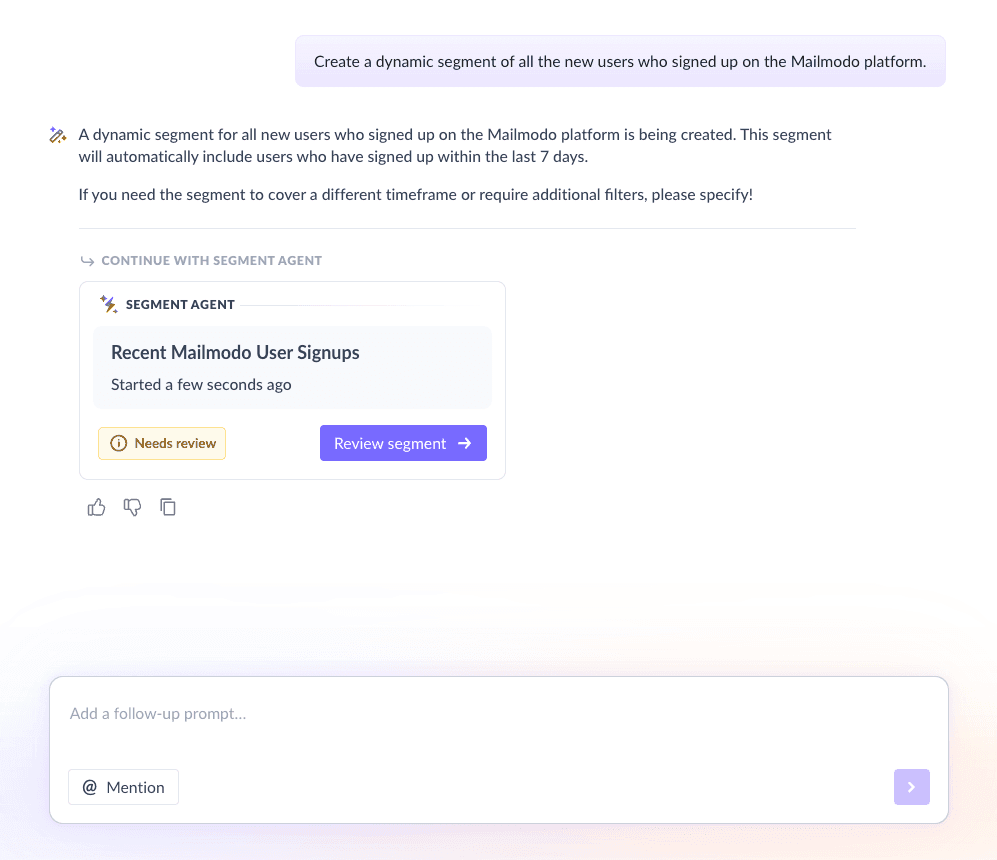Click the arrow inside Review segment button
Screen dimensions: 997x860
click(x=463, y=443)
